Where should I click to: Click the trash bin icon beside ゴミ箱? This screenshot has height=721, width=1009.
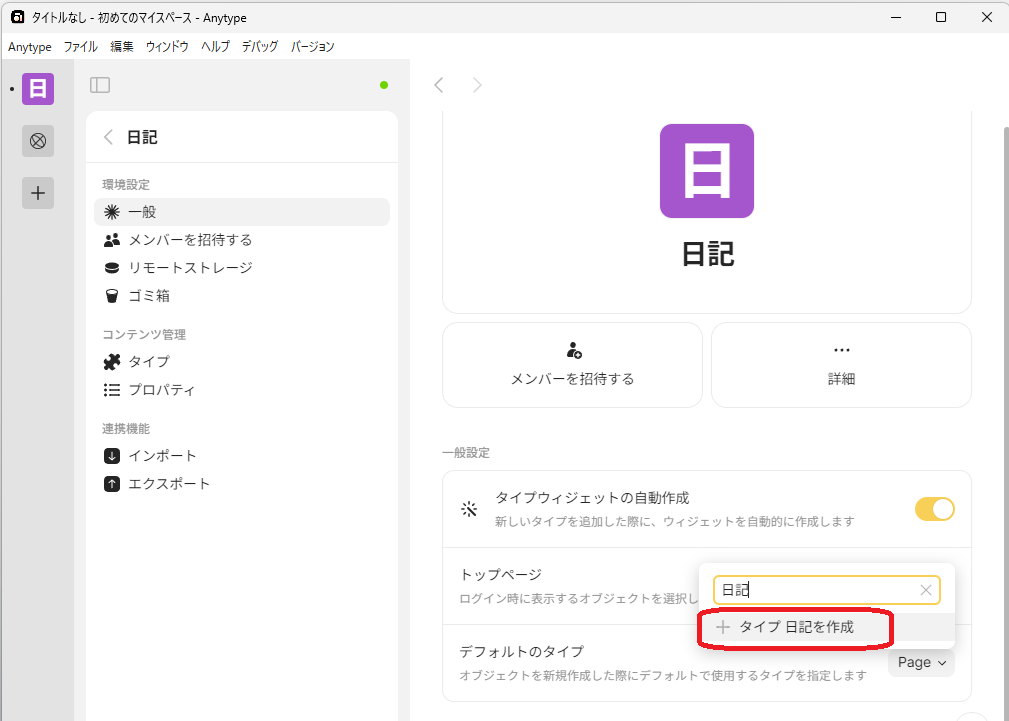point(112,295)
